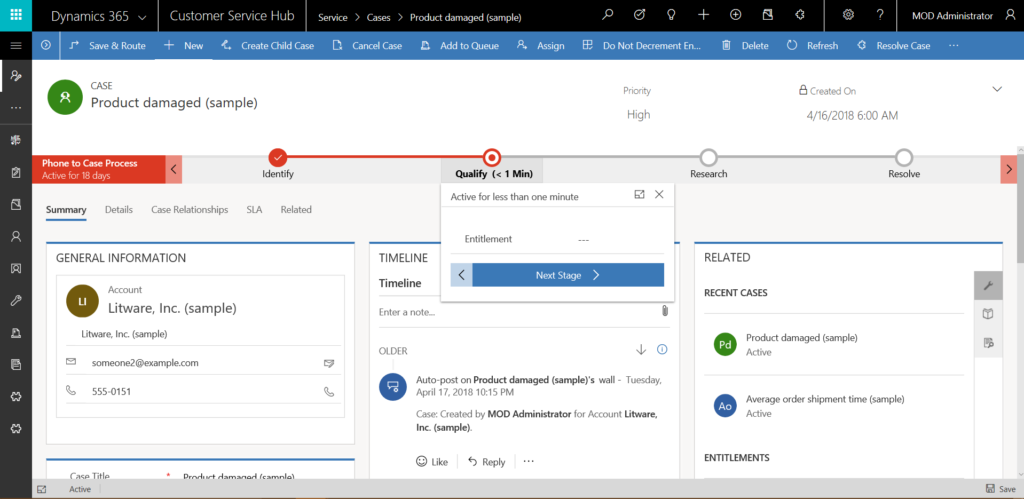Toggle the hamburger site map menu
1024x499 pixels.
[x=16, y=46]
